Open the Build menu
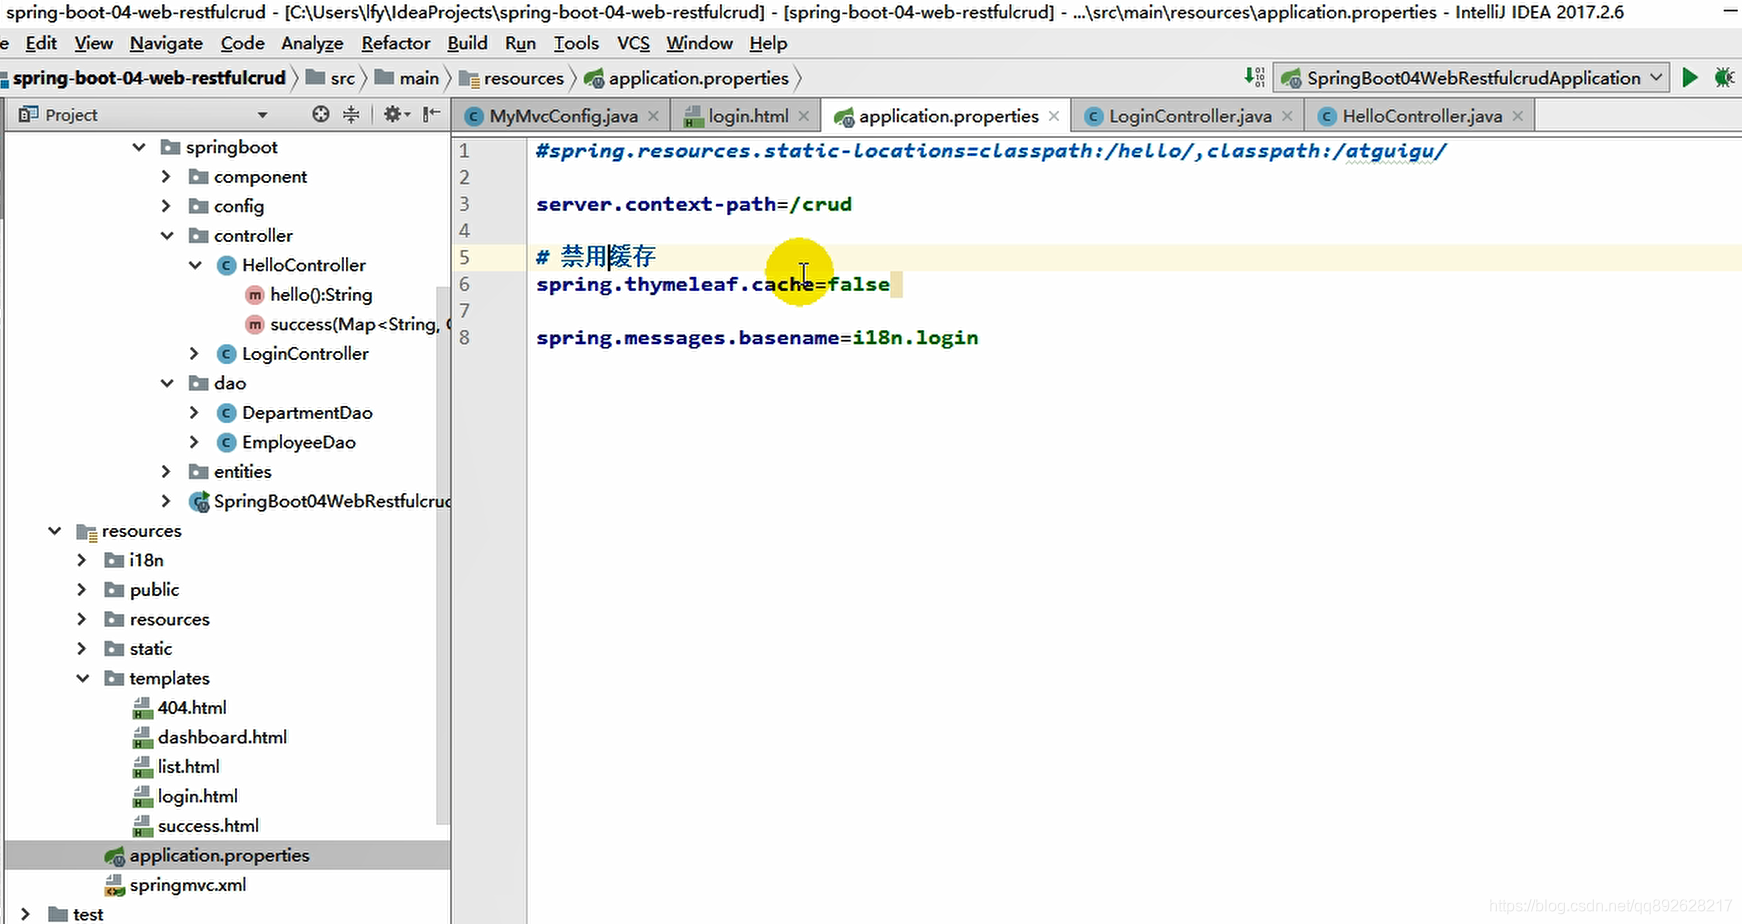Screen dimensions: 1742x924 pos(467,43)
